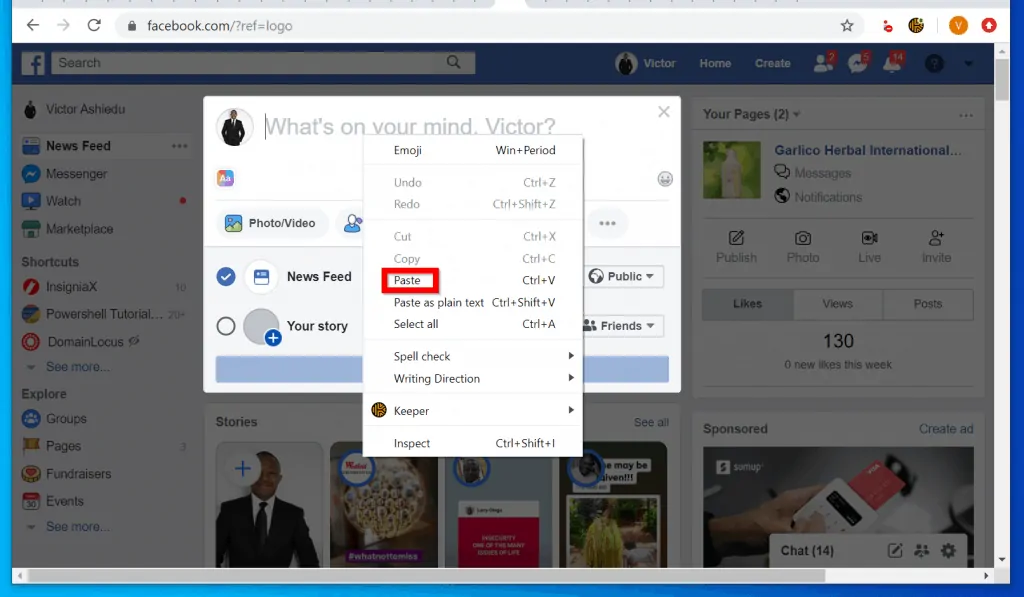Reload the page with the refresh icon
The width and height of the screenshot is (1024, 597).
pos(94,25)
